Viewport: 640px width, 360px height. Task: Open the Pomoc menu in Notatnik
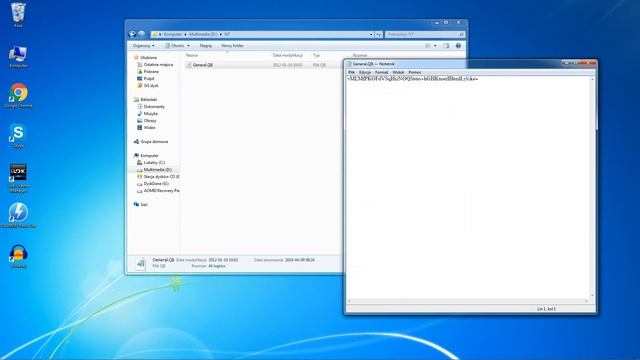click(x=415, y=72)
